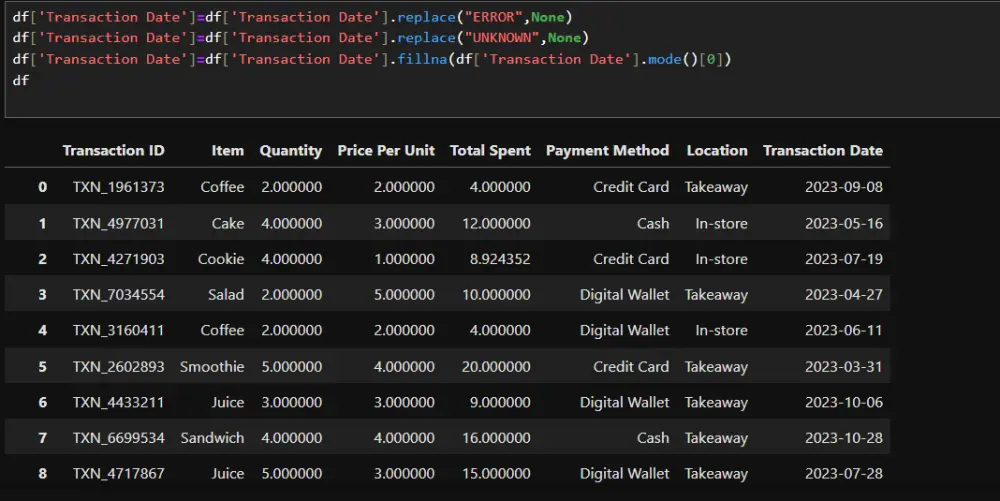
Task: Click date 2023-07-19
Action: pos(844,259)
